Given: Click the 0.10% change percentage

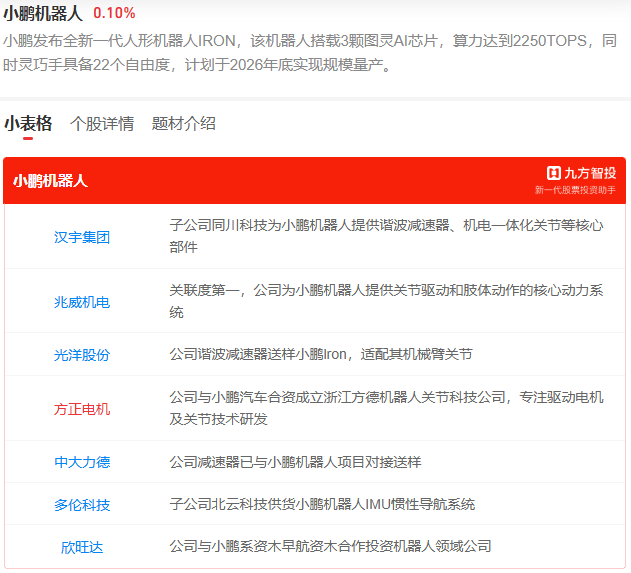Looking at the screenshot, I should (x=114, y=13).
